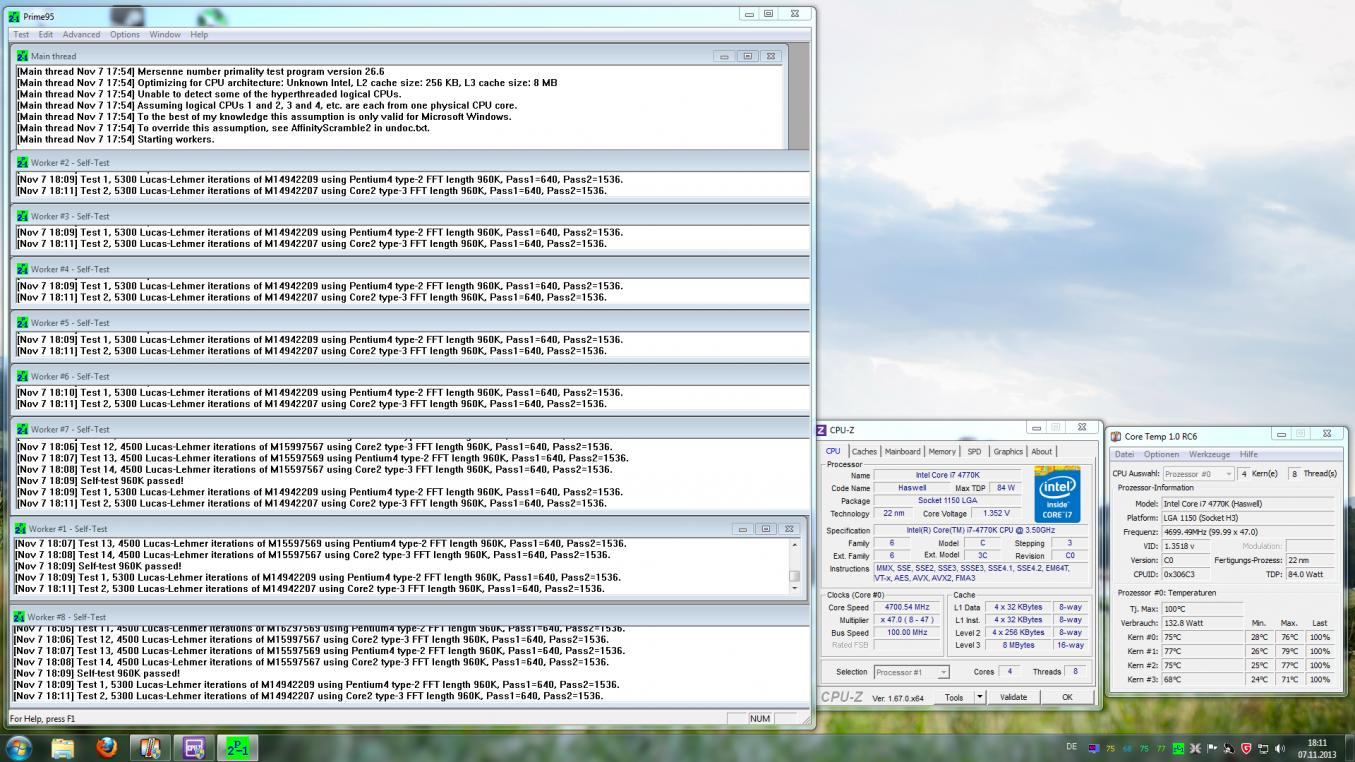Open Windows Explorer from the taskbar
Screen dimensions: 1355x762
[63, 748]
